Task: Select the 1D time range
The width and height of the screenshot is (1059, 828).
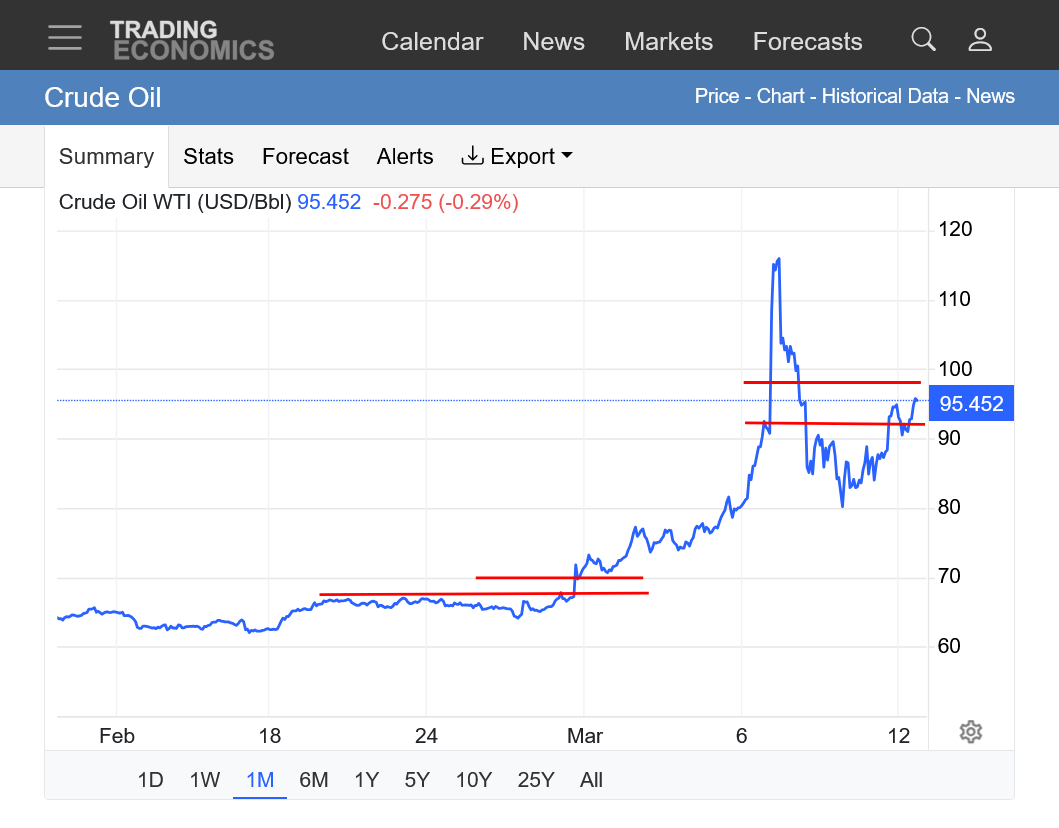Action: coord(150,780)
